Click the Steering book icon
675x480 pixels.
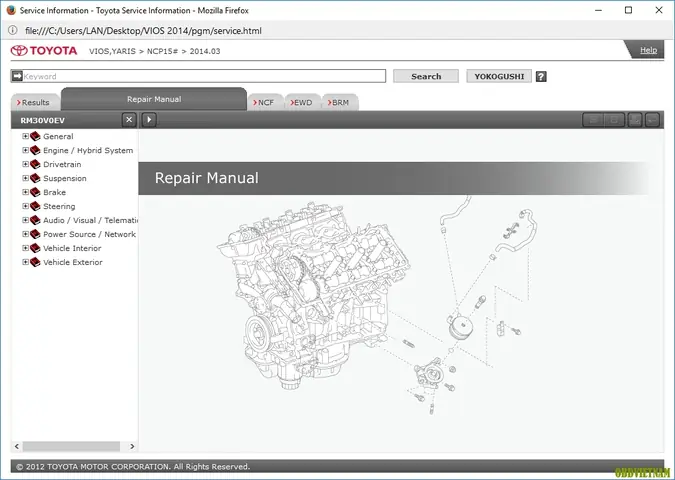(35, 206)
